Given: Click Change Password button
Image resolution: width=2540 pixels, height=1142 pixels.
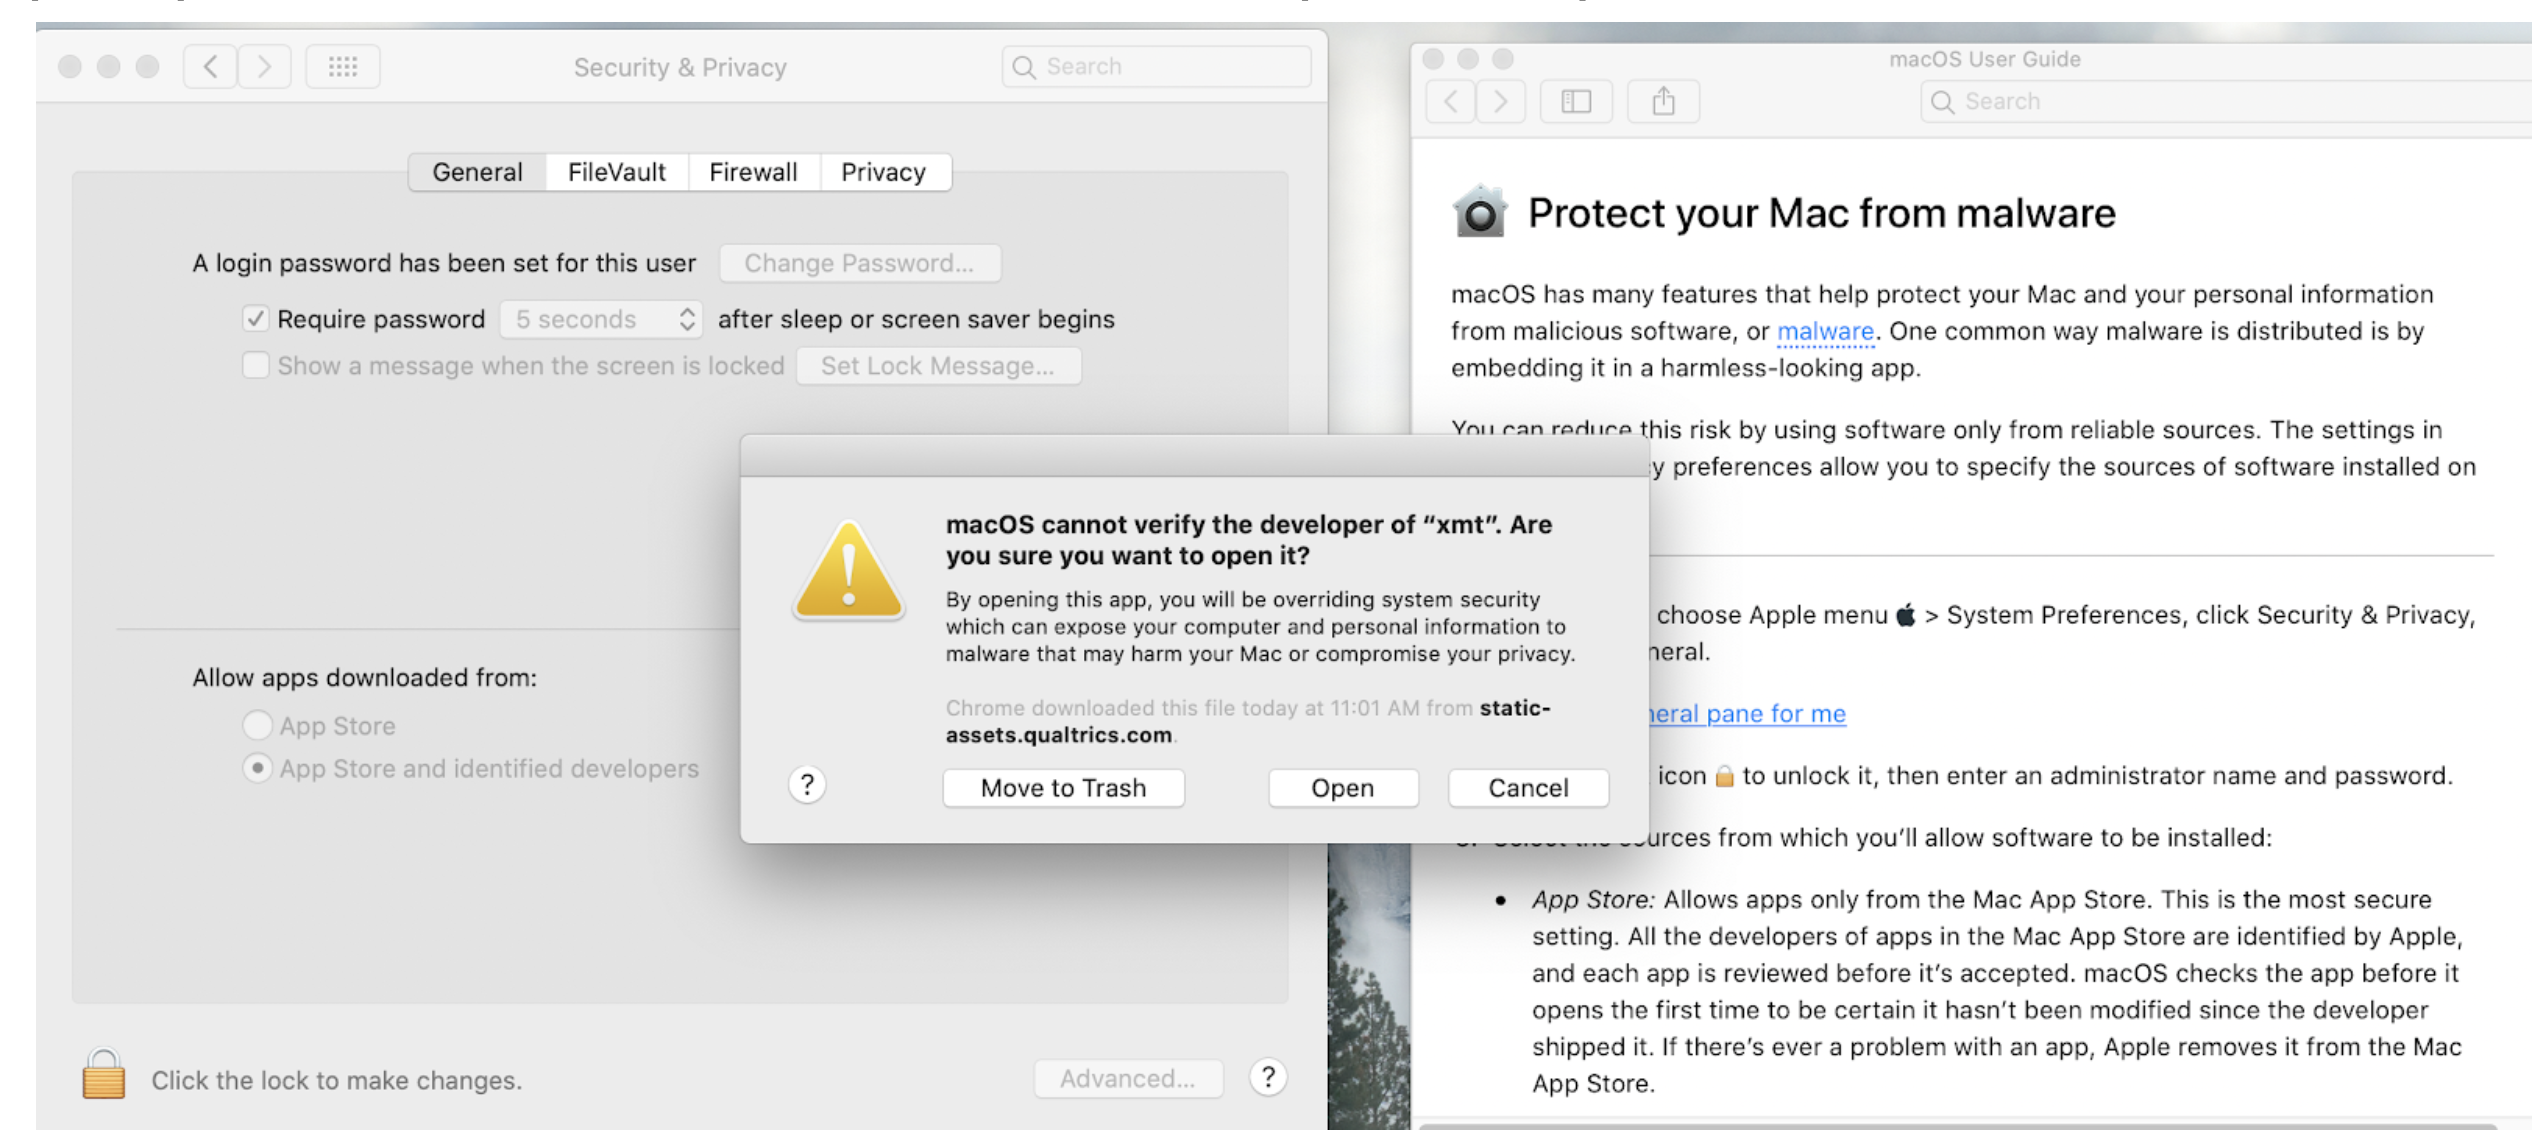Looking at the screenshot, I should point(859,263).
